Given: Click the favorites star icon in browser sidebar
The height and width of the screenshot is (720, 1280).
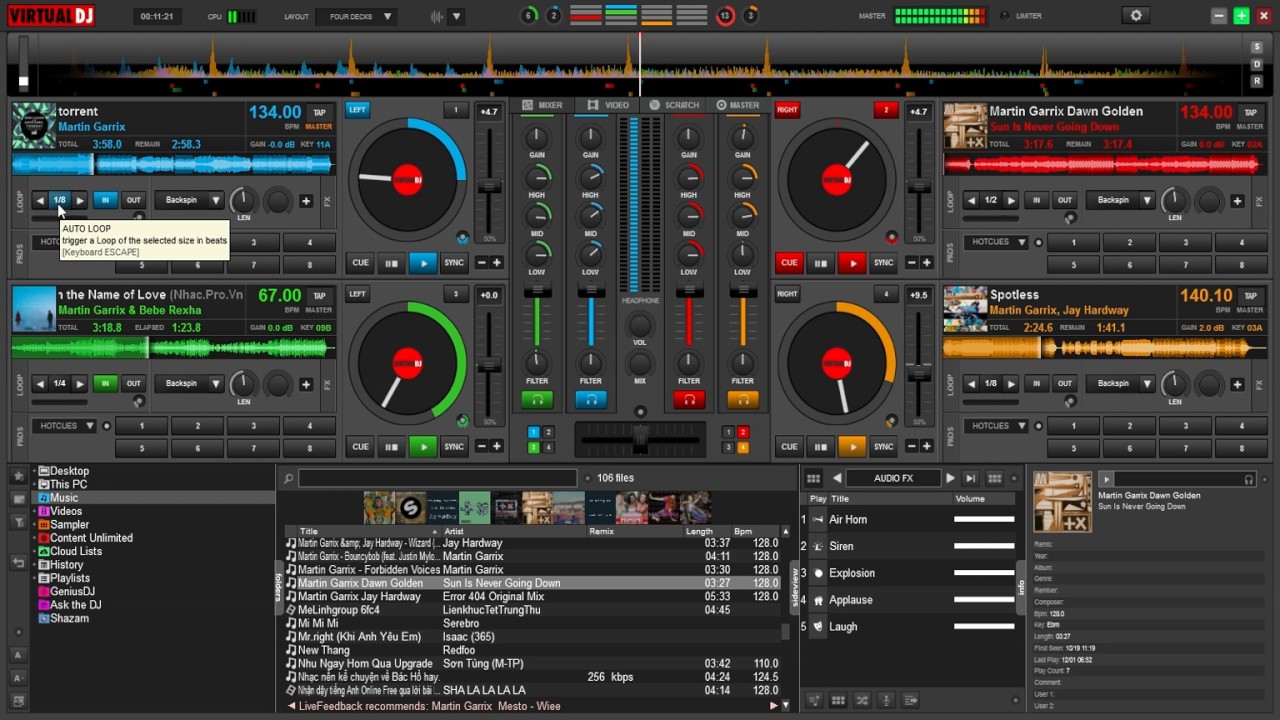Looking at the screenshot, I should coord(18,476).
